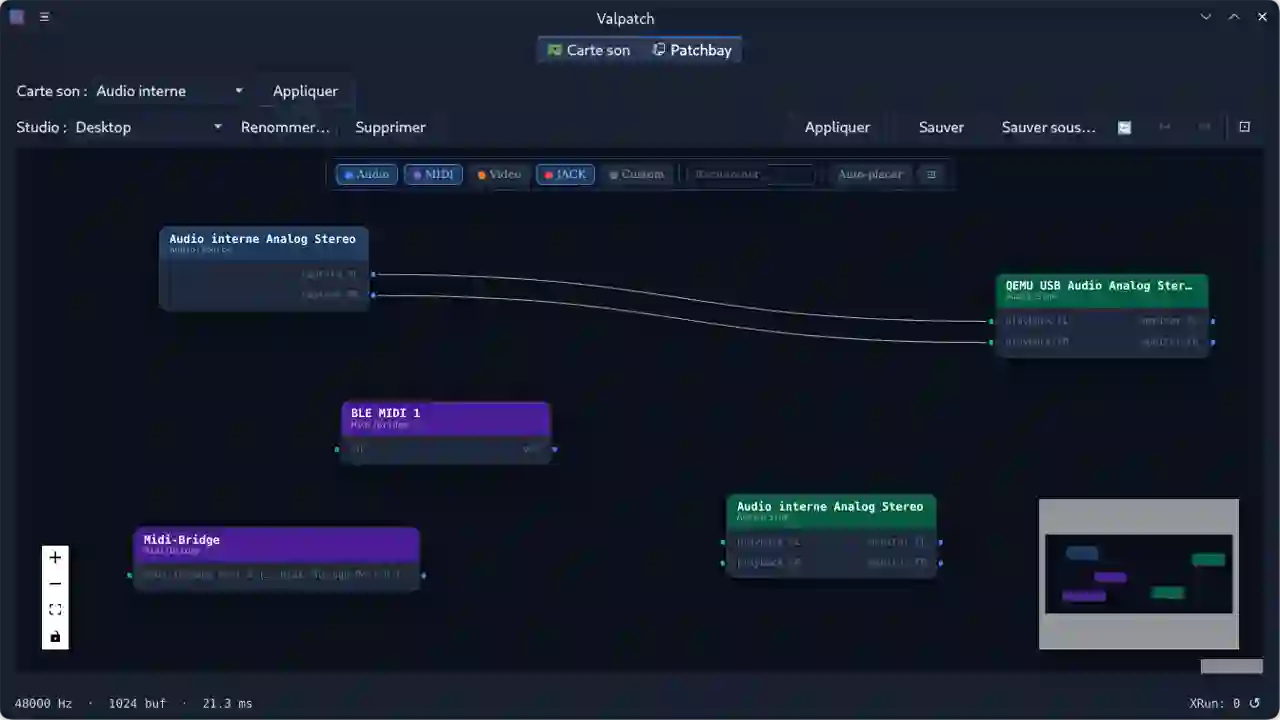1280x720 pixels.
Task: Click the Supprimer button
Action: coord(390,127)
